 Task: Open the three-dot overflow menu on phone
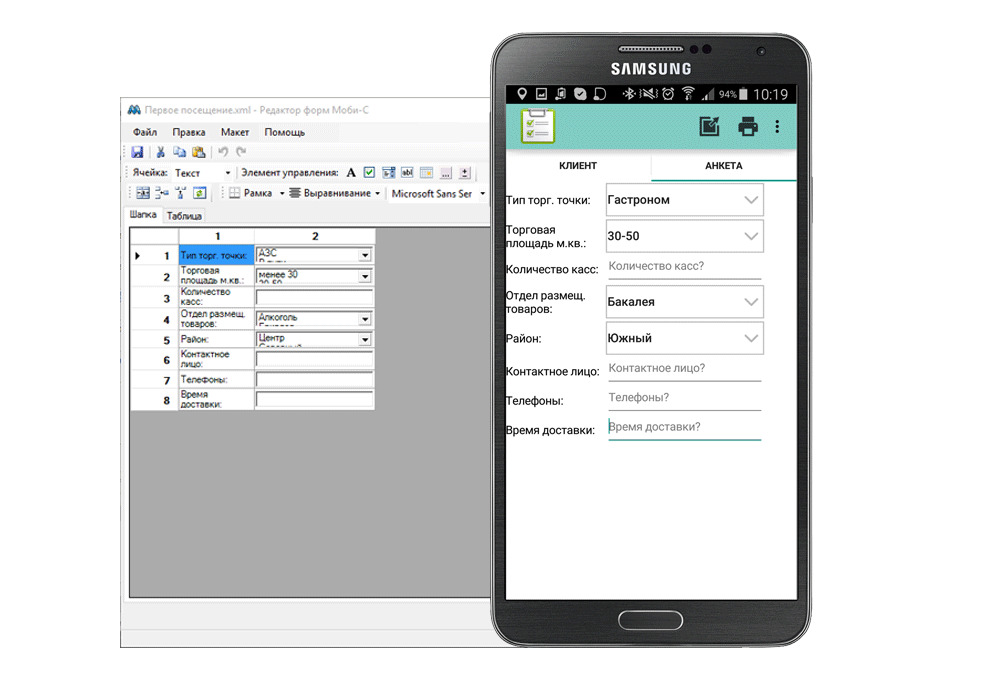click(777, 126)
